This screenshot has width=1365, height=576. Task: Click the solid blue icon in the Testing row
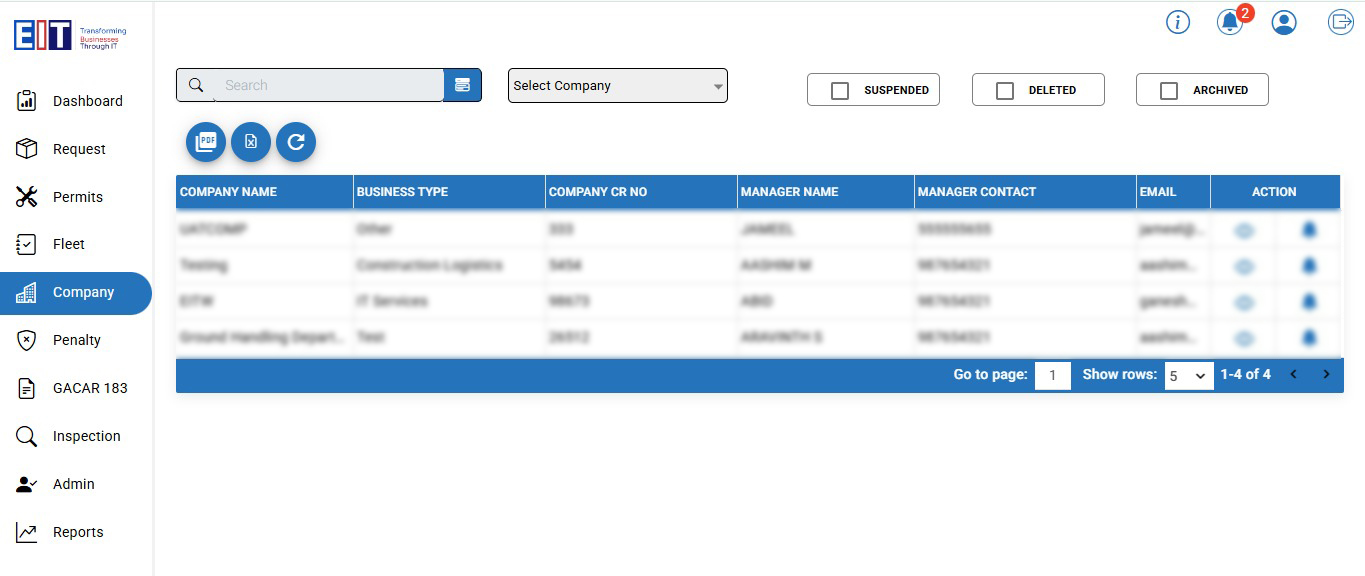click(x=1309, y=266)
